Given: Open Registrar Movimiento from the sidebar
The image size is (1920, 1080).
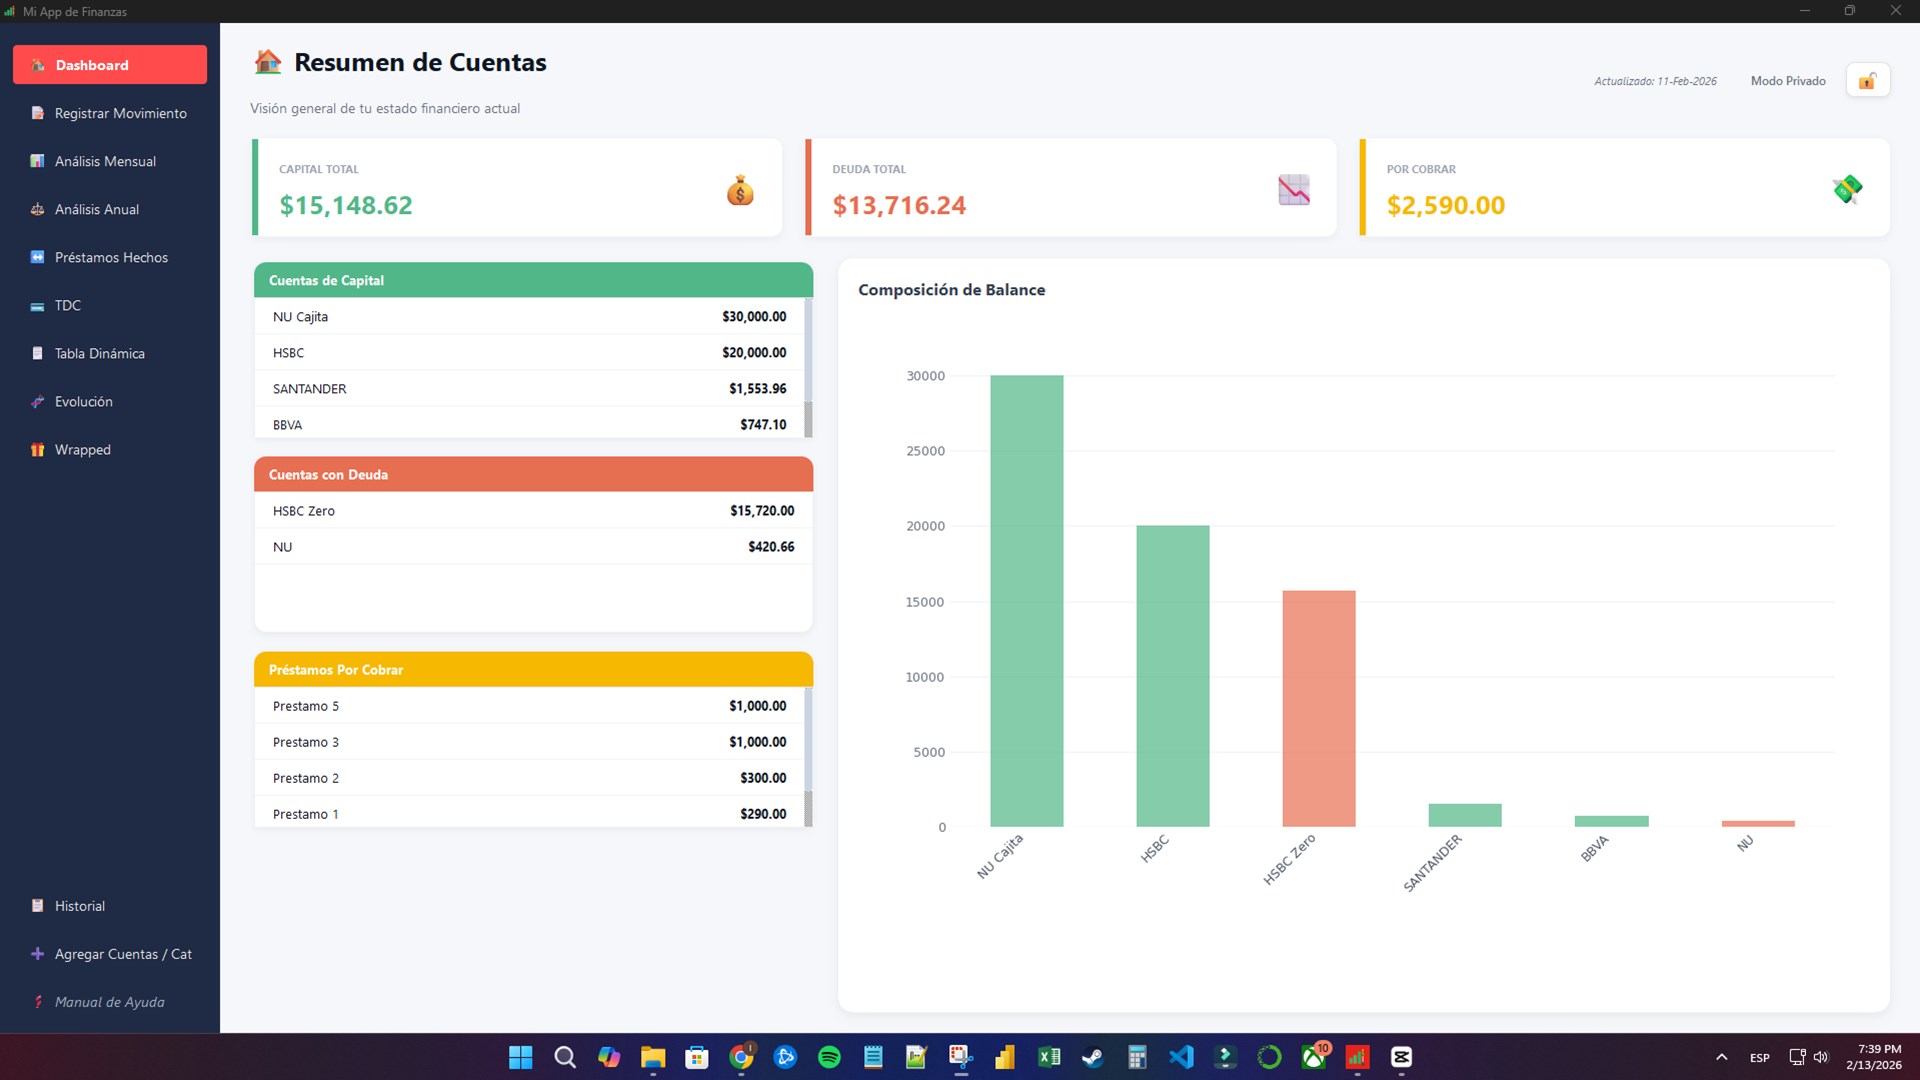Looking at the screenshot, I should tap(120, 113).
